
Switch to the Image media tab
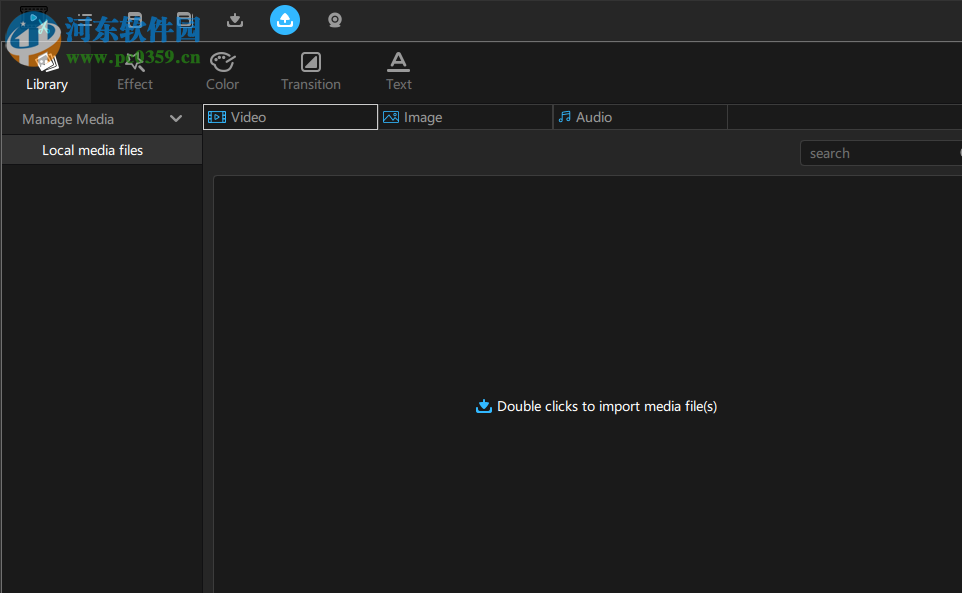tap(420, 117)
